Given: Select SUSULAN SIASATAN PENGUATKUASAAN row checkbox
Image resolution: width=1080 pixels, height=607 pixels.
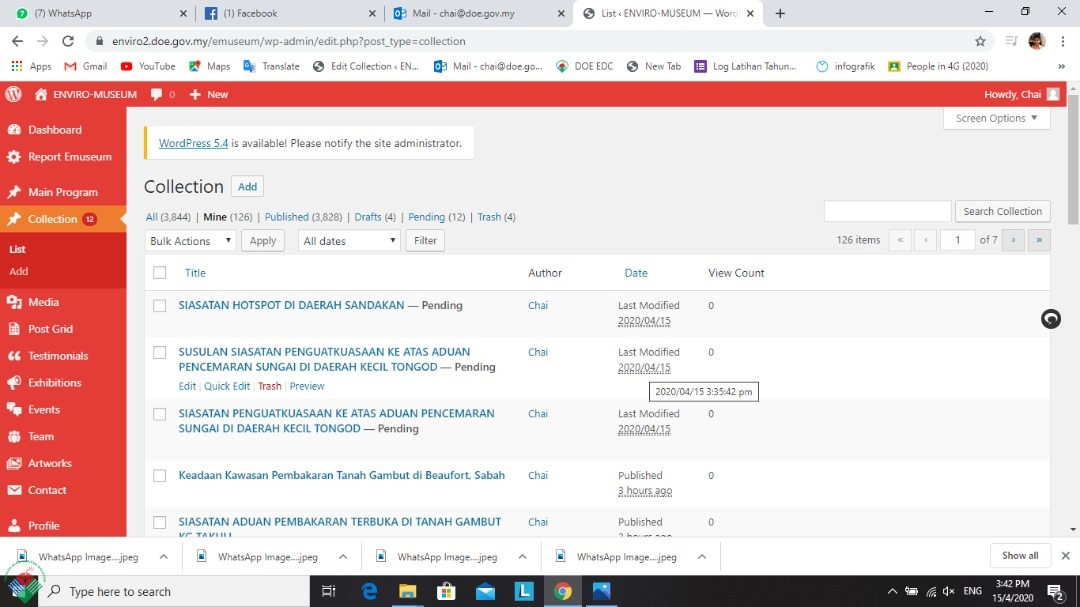Looking at the screenshot, I should (160, 353).
